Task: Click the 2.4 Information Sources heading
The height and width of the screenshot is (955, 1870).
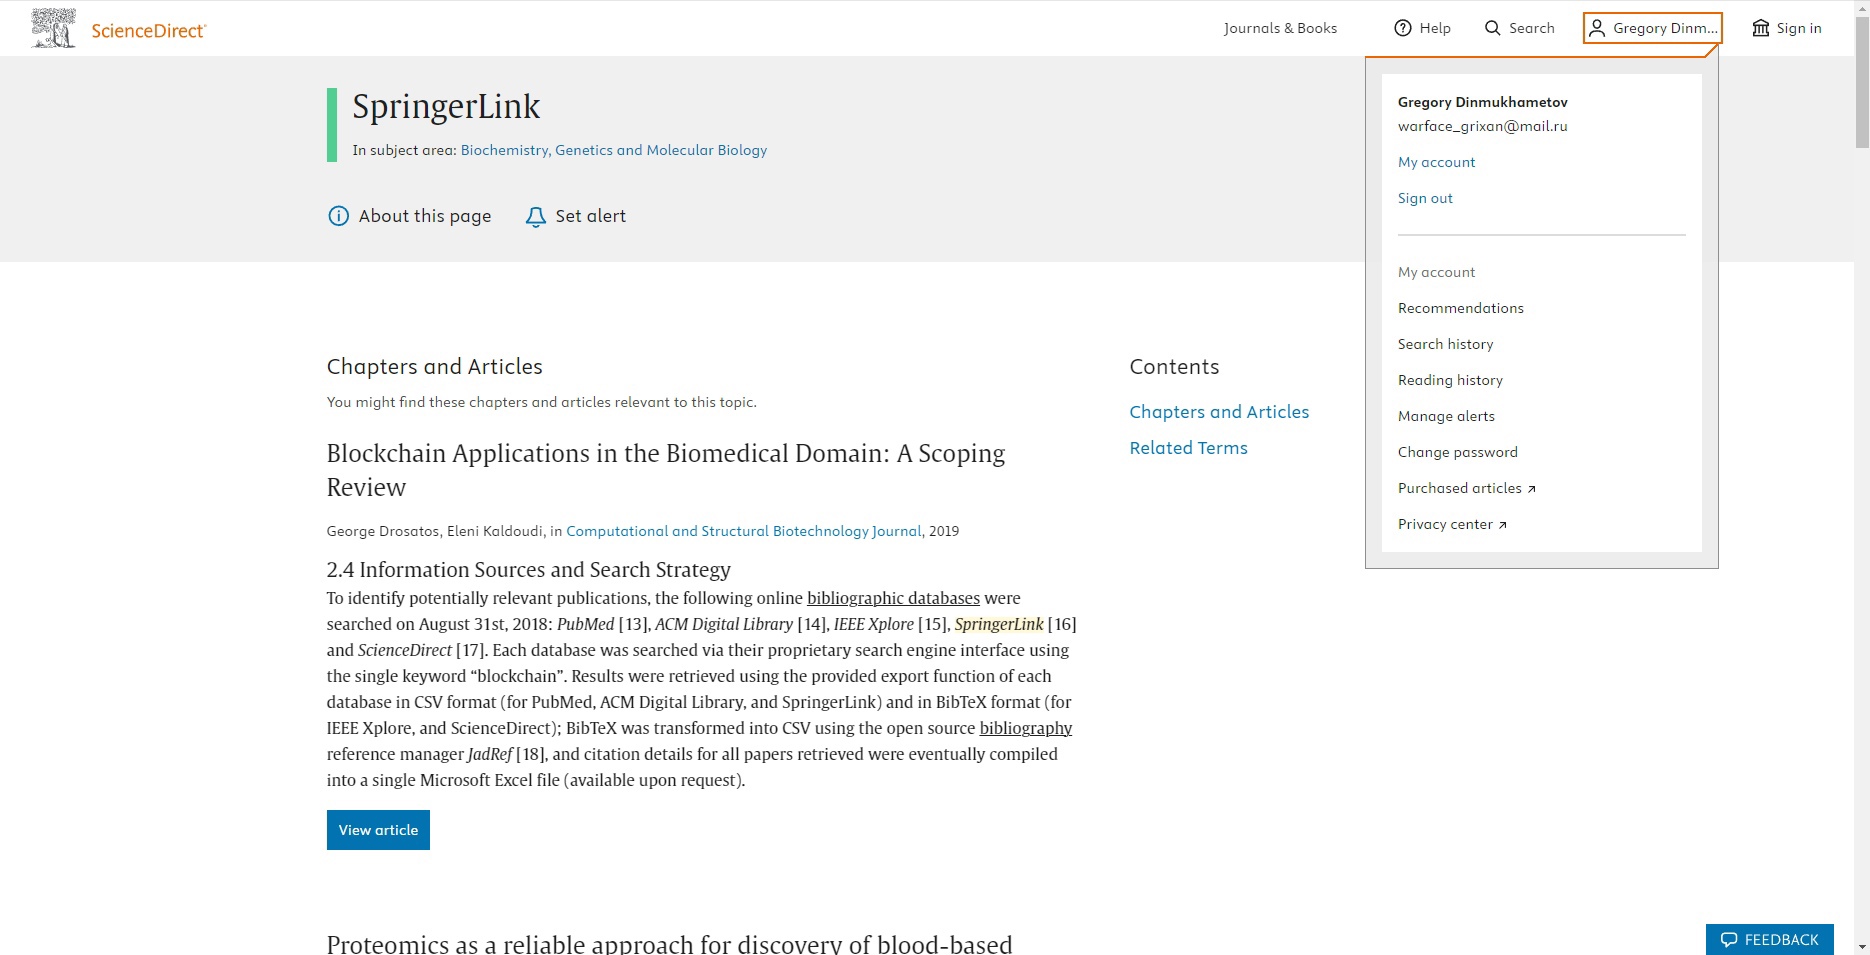Action: coord(528,570)
